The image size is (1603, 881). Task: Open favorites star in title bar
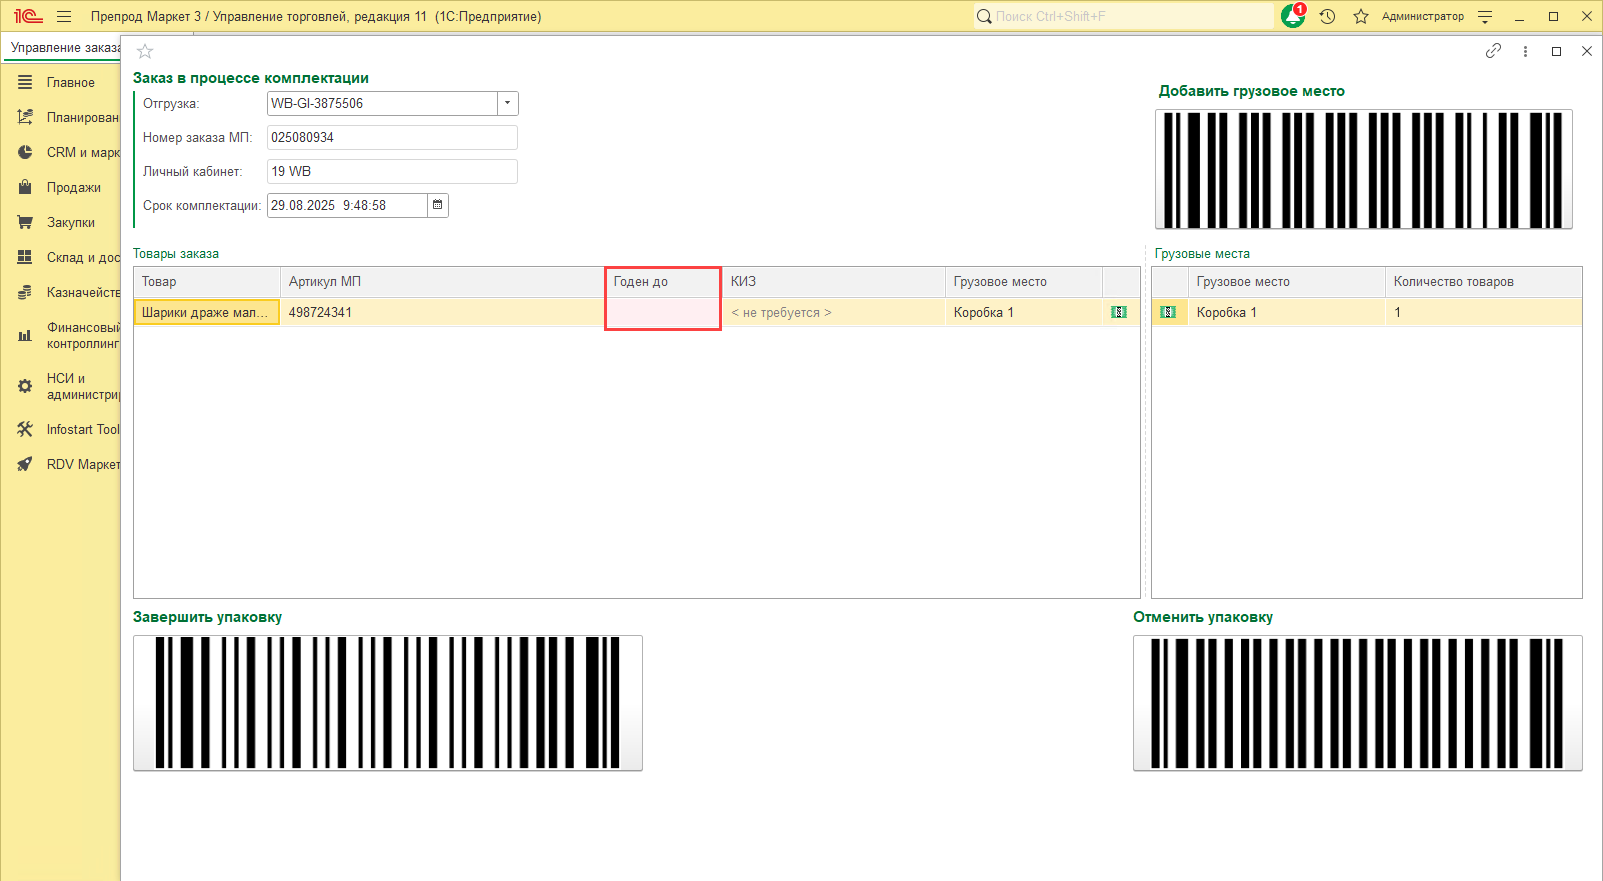[x=1360, y=16]
